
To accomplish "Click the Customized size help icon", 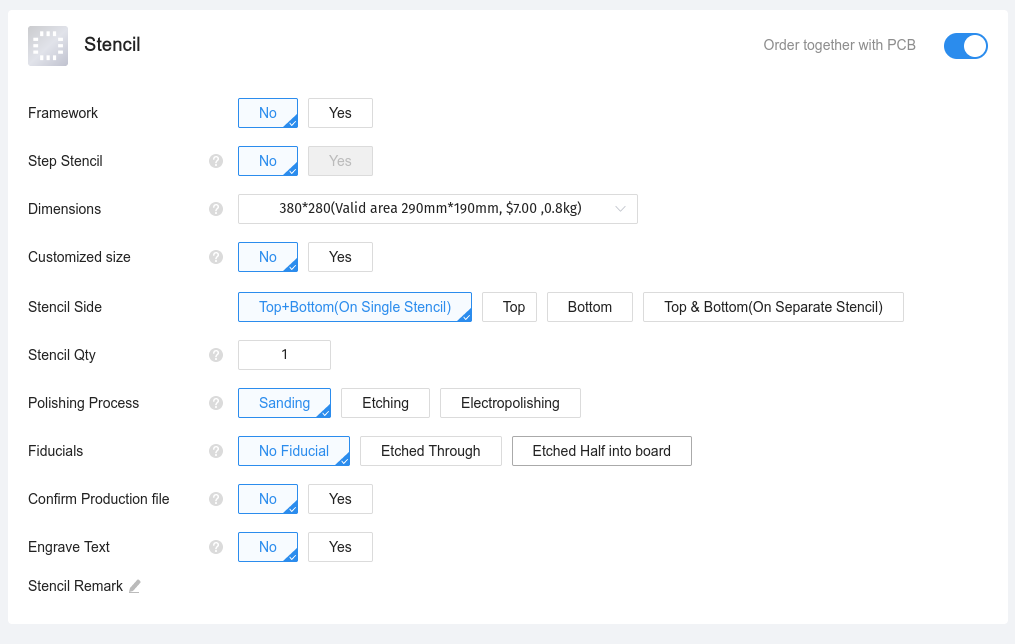I will [x=216, y=257].
